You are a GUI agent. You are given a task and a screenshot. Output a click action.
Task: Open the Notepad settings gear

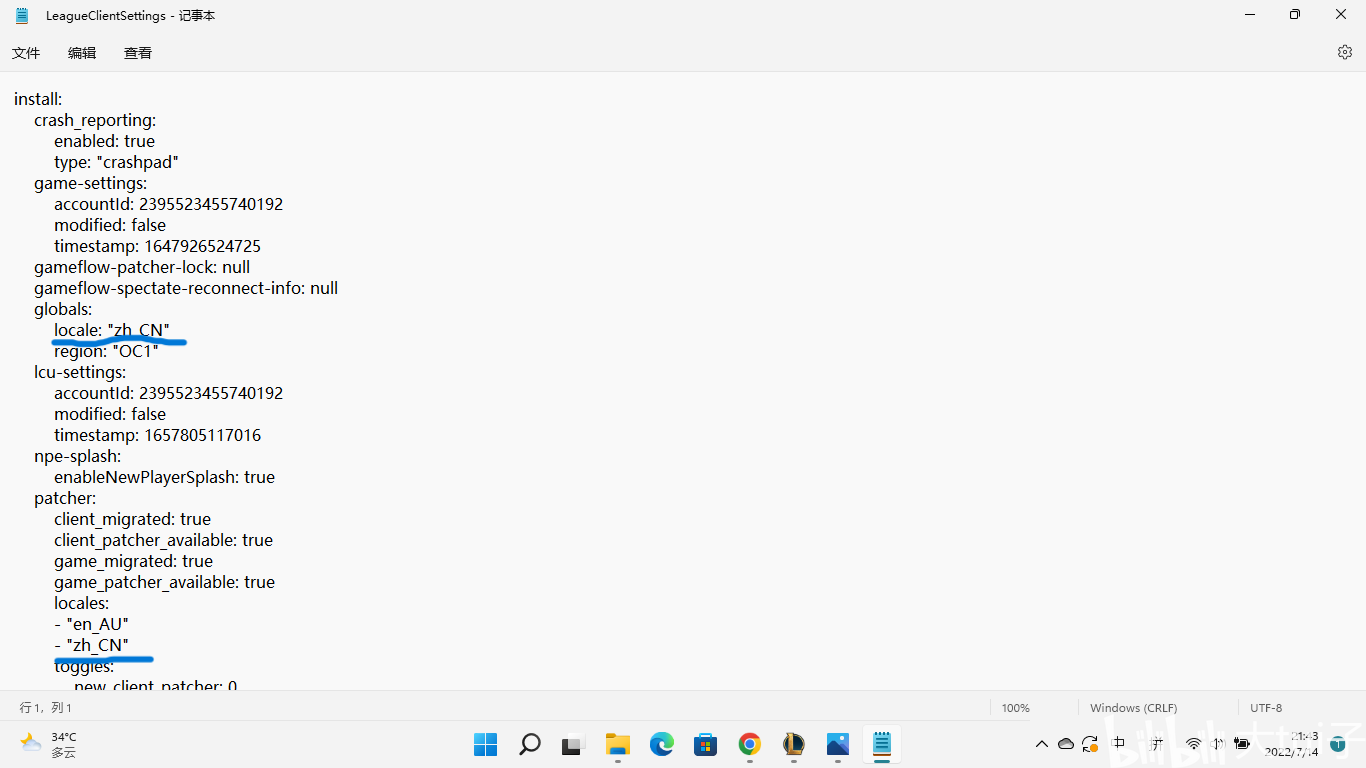(1345, 52)
